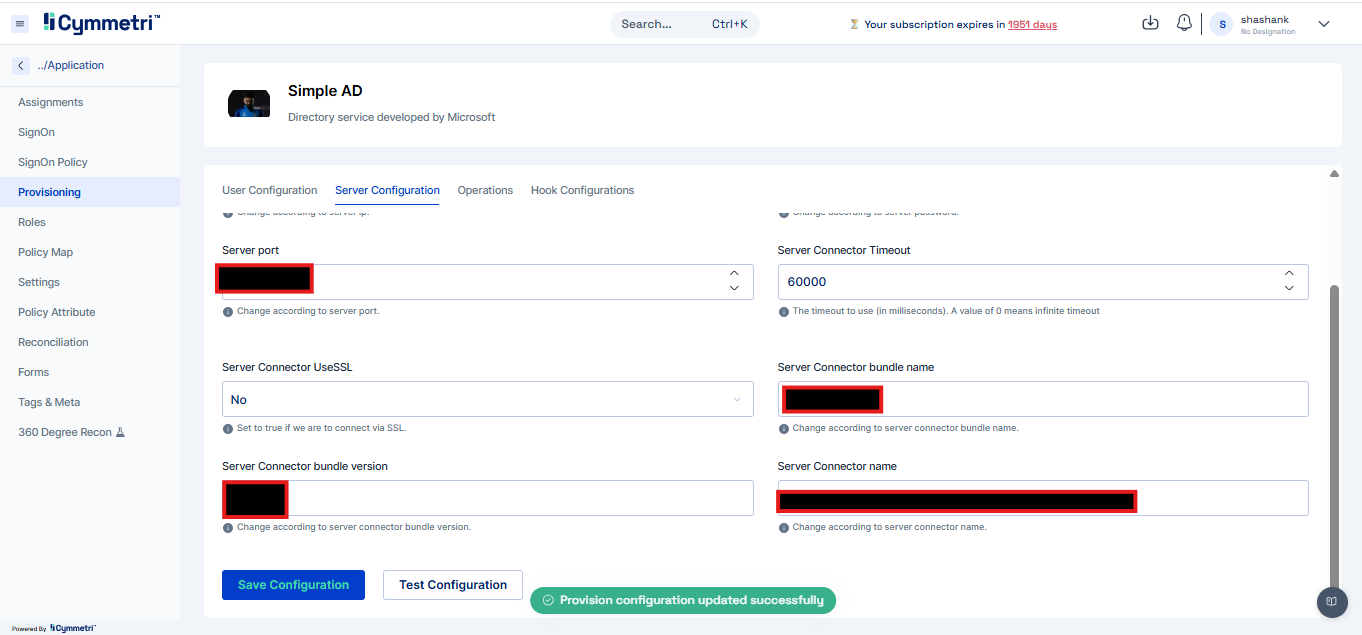1362x635 pixels.
Task: Select the Server Configuration tab
Action: click(387, 190)
